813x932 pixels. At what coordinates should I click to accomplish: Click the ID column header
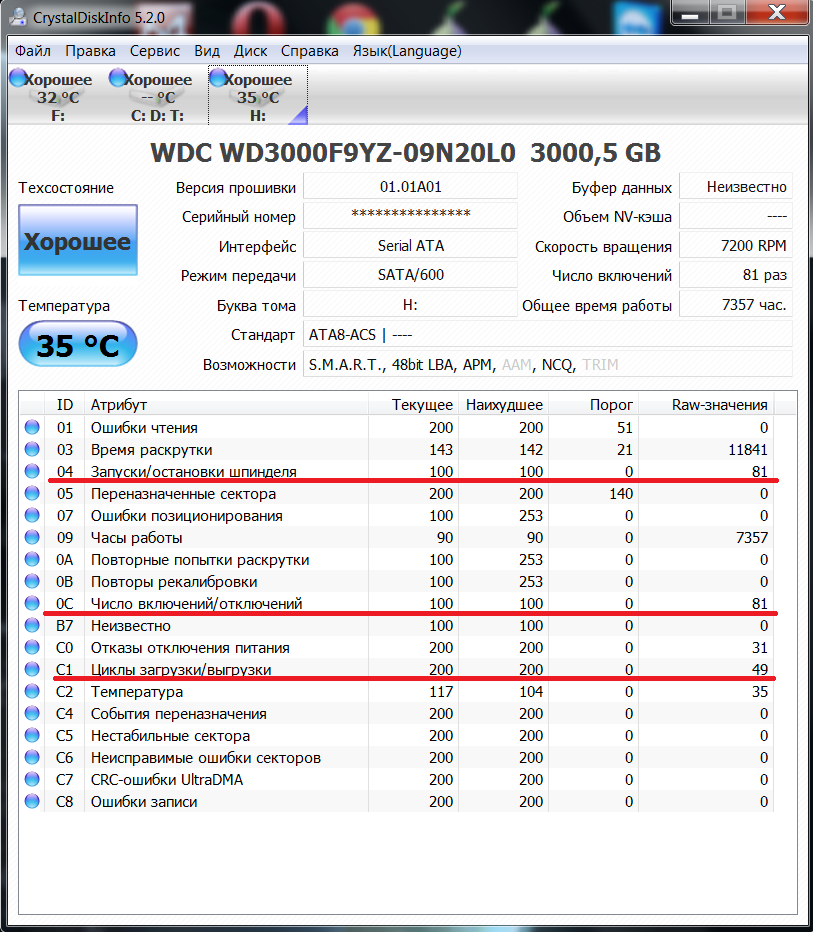64,405
